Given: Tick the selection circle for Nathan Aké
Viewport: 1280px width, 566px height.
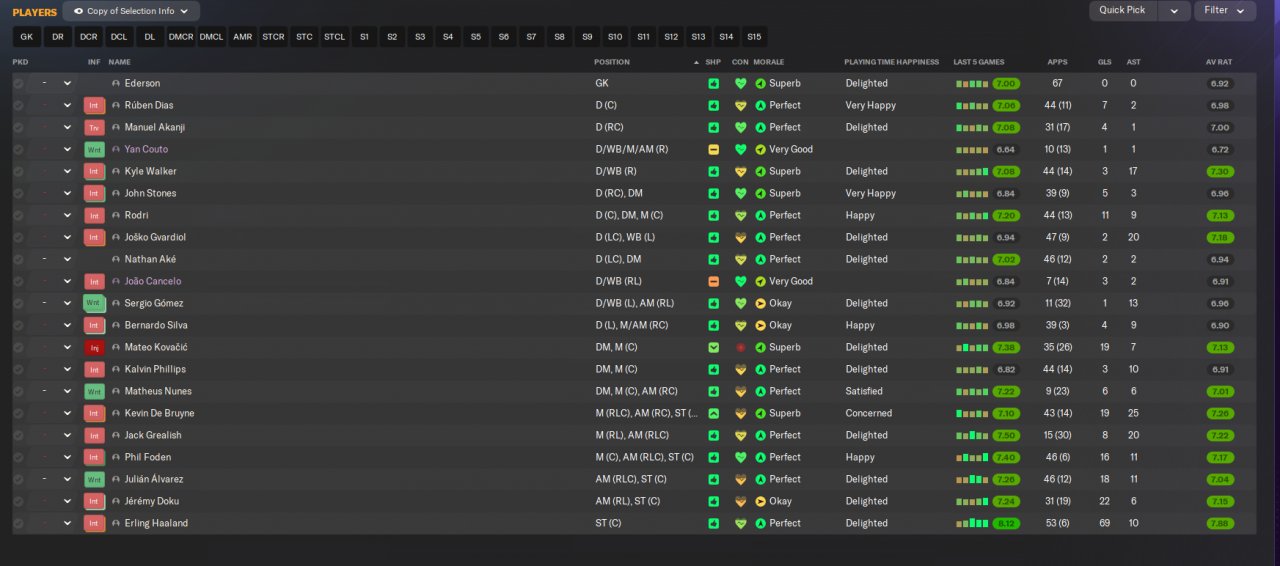Looking at the screenshot, I should pyautogui.click(x=18, y=259).
